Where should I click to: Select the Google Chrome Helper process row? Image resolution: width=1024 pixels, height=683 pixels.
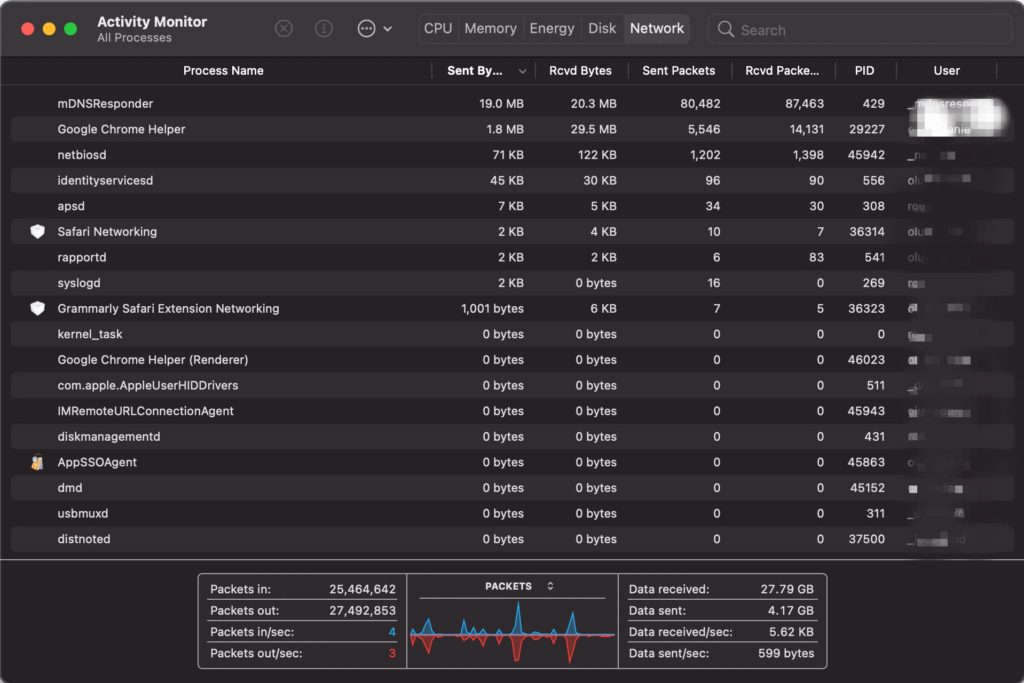pos(512,129)
